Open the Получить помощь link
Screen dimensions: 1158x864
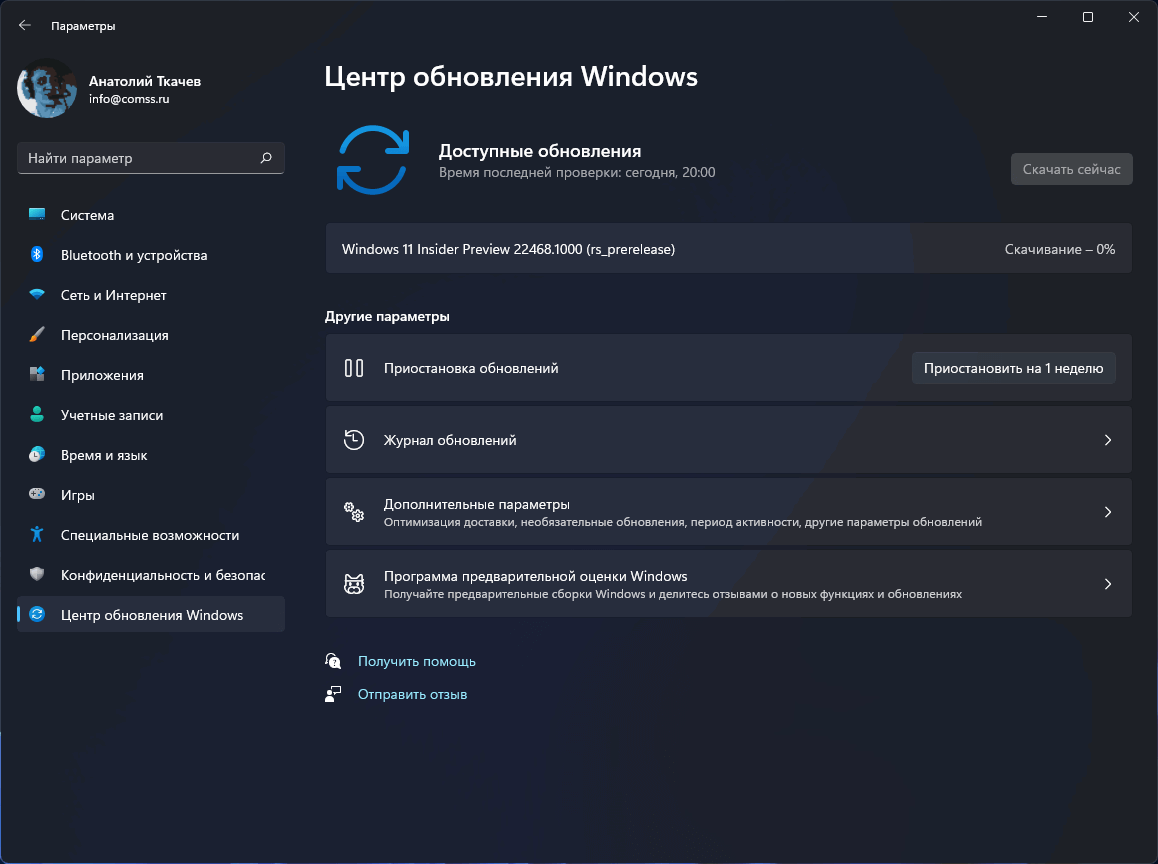point(417,661)
